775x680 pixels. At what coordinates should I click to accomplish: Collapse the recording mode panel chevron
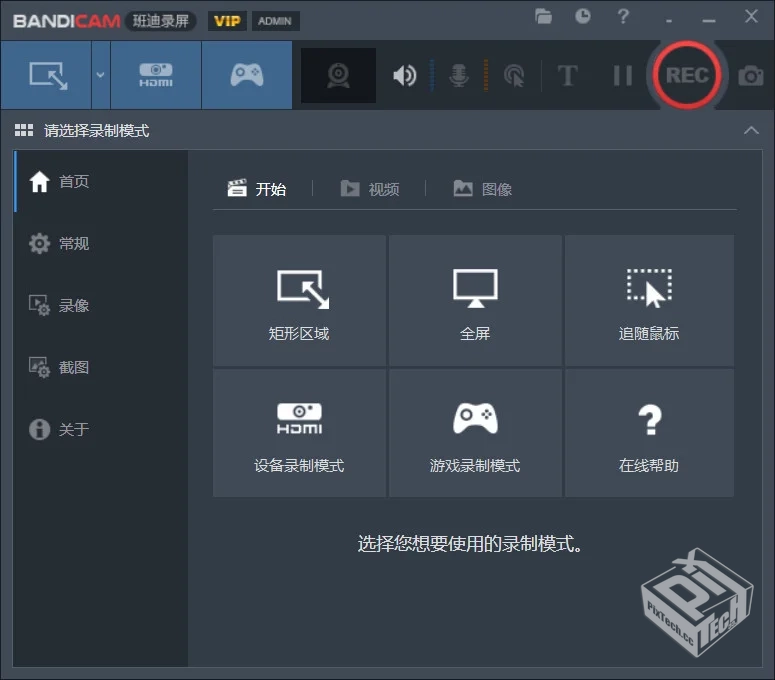pos(751,130)
